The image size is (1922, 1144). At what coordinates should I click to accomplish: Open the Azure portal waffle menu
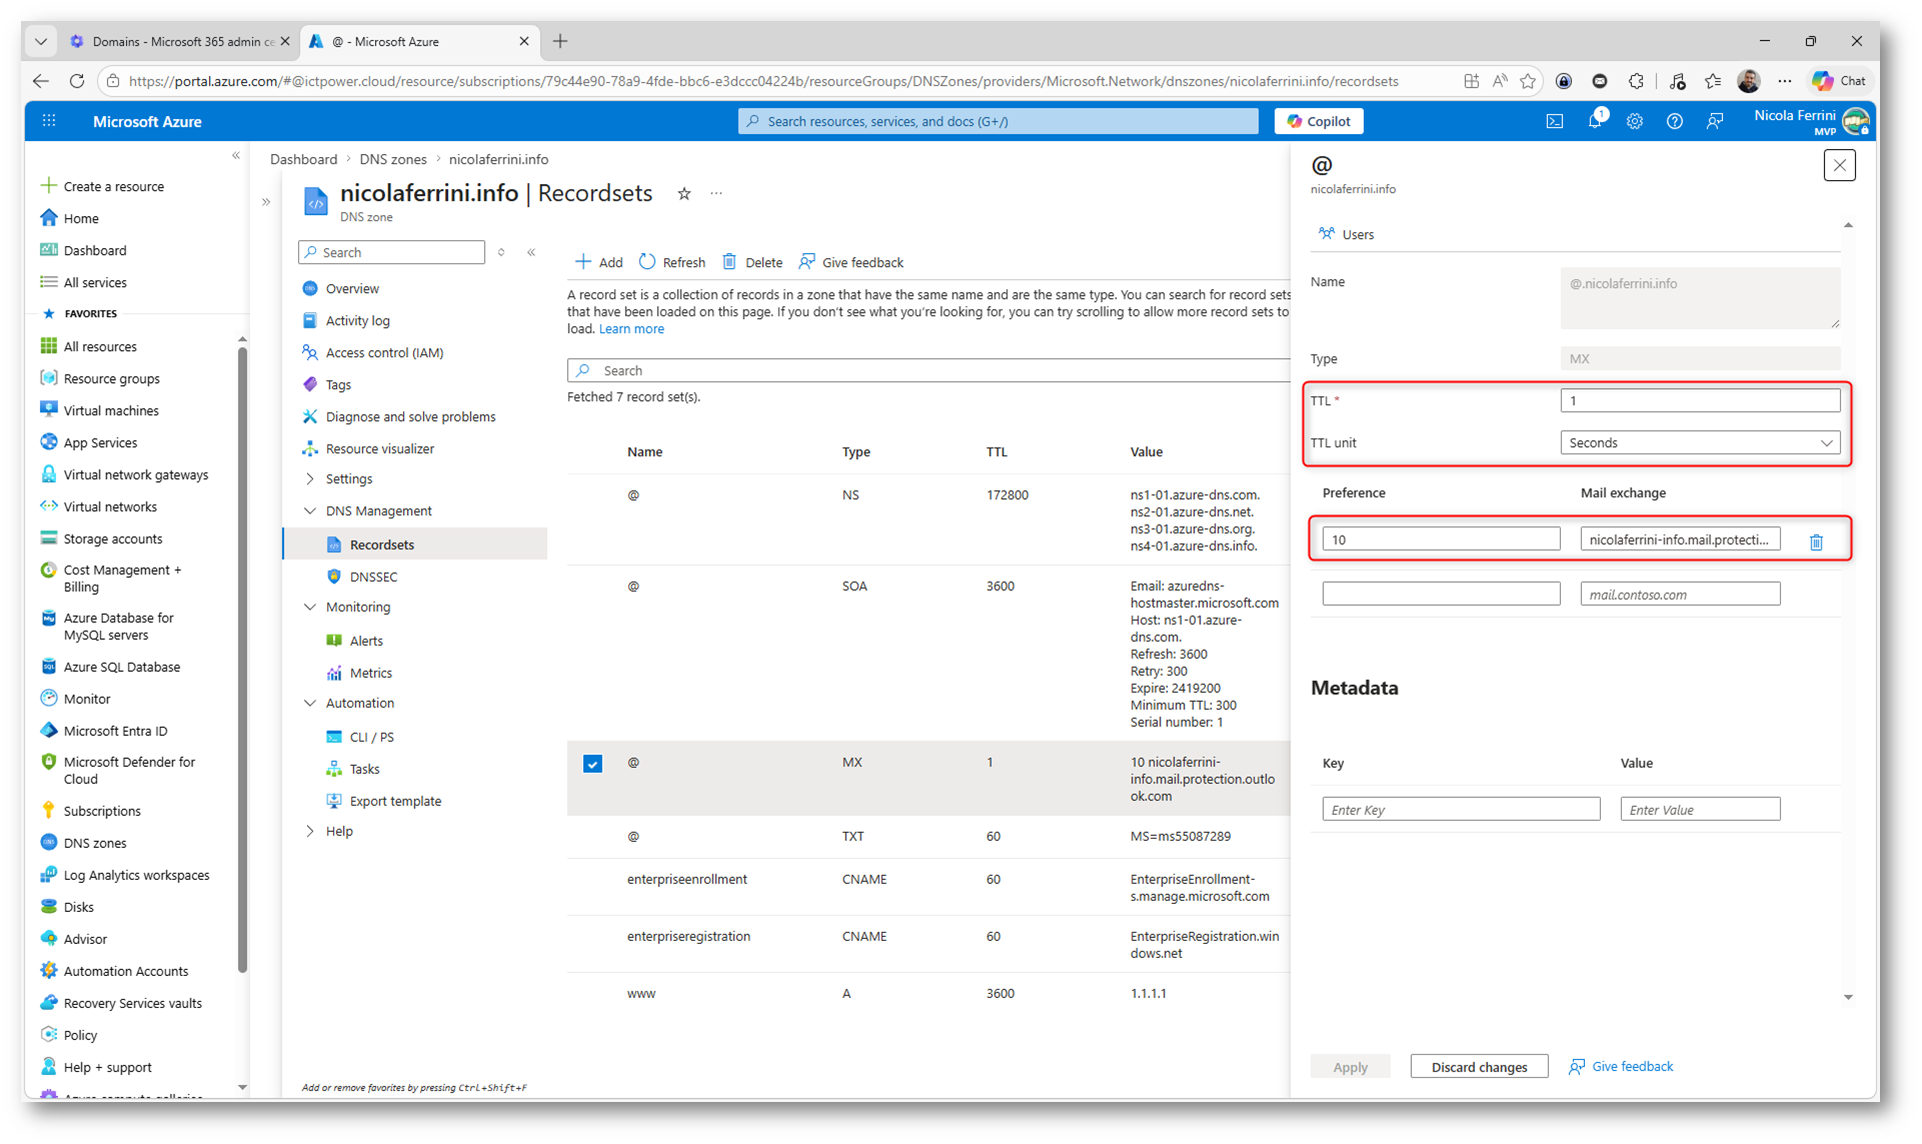(x=49, y=121)
